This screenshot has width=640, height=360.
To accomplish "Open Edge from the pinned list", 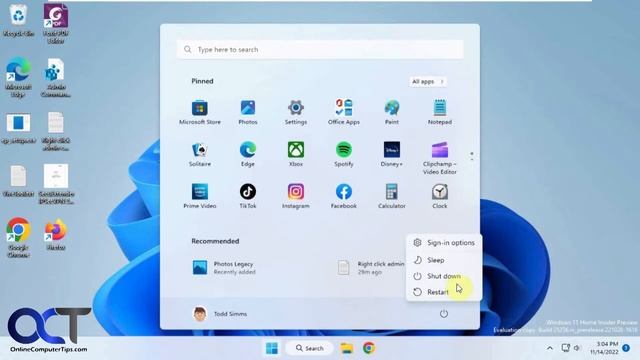I will click(248, 154).
